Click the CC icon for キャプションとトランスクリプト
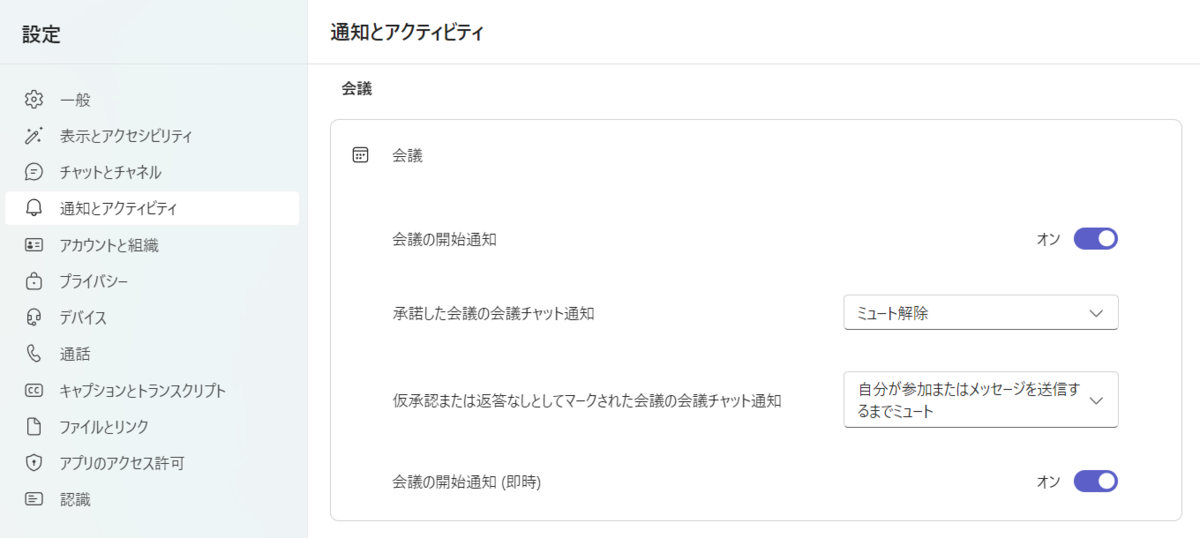Viewport: 1200px width, 538px height. [34, 390]
